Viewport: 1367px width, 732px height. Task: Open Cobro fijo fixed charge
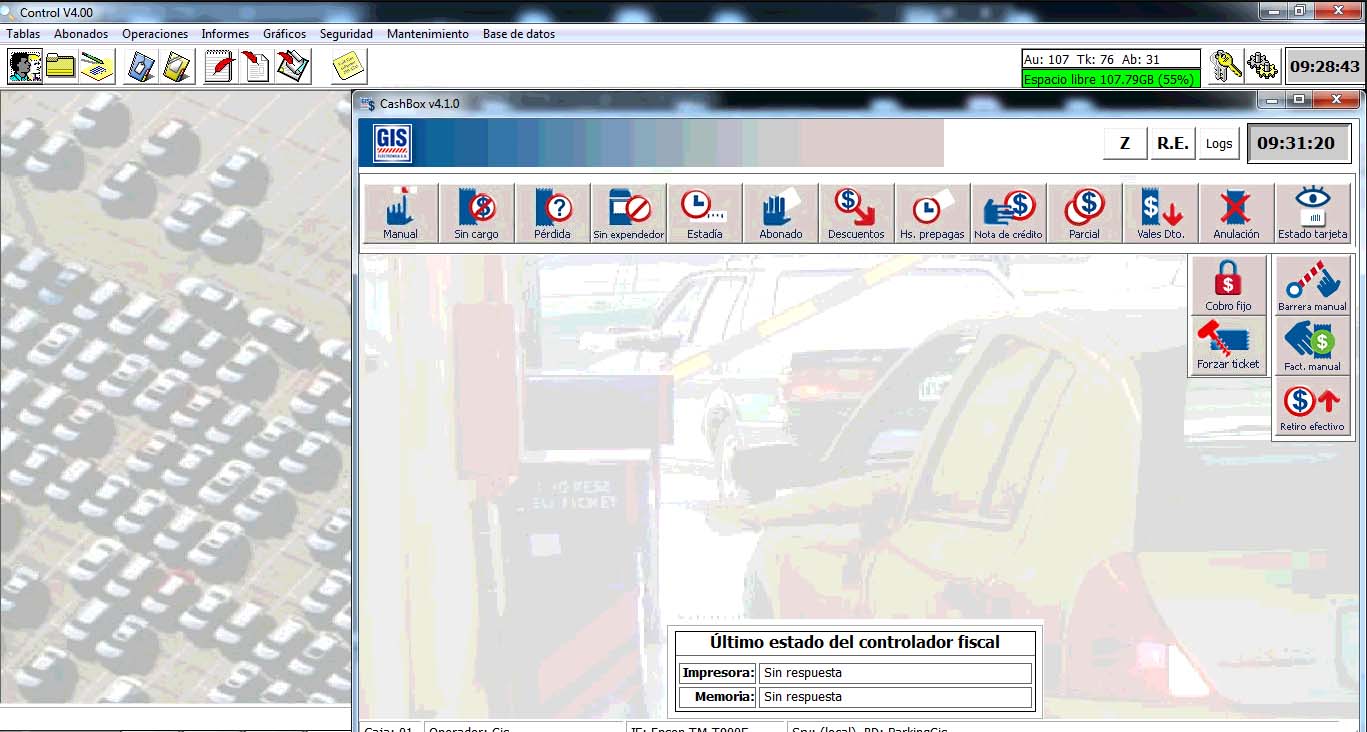tap(1228, 285)
